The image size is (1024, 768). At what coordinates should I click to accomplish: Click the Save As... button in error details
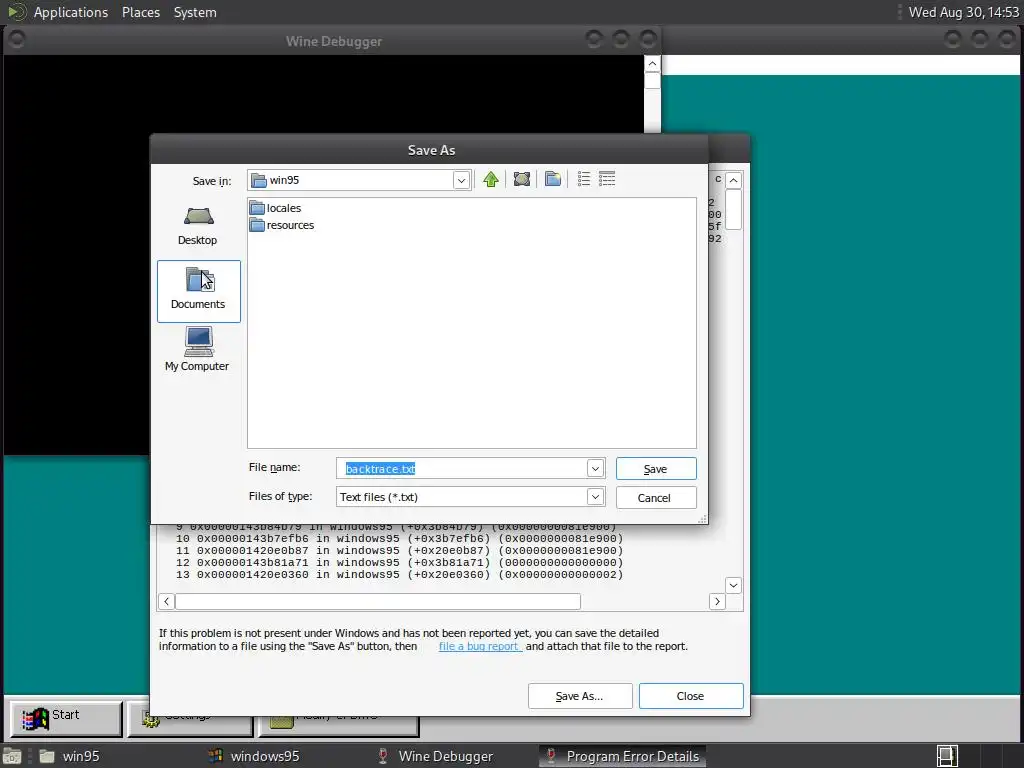click(580, 696)
